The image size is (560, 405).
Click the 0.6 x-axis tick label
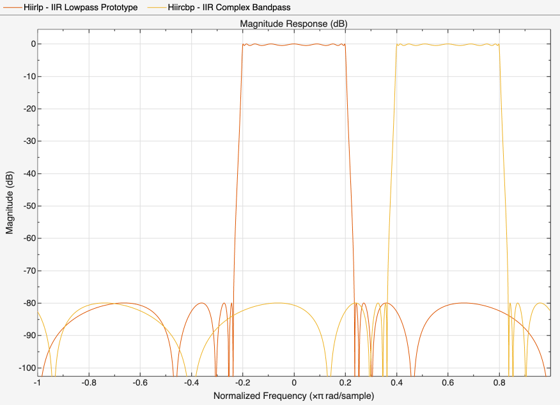pyautogui.click(x=448, y=382)
